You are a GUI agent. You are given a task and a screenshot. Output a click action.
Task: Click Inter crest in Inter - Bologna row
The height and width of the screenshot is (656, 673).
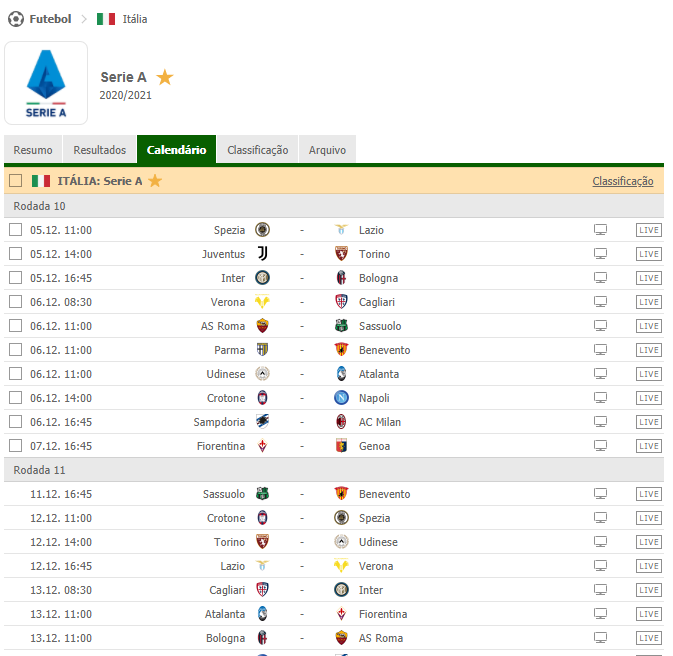tap(262, 278)
